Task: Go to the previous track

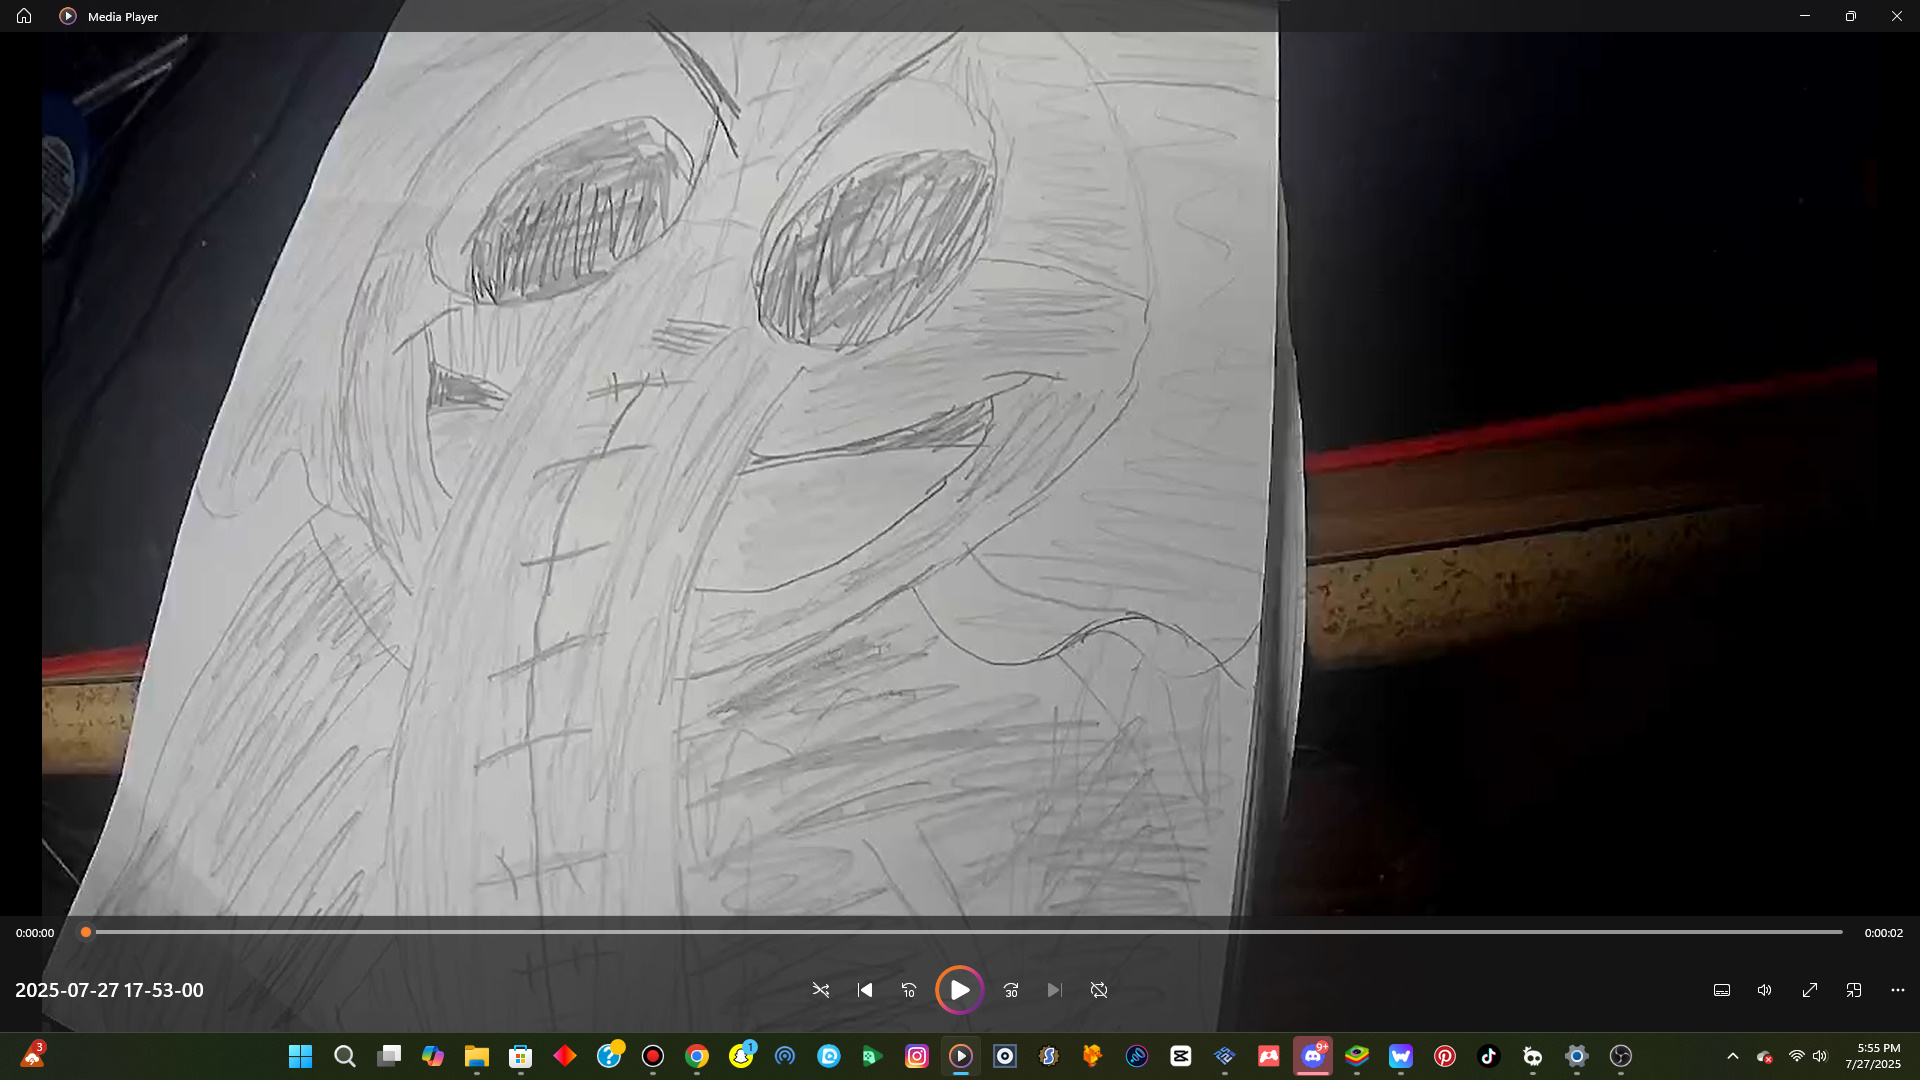Action: [x=865, y=990]
